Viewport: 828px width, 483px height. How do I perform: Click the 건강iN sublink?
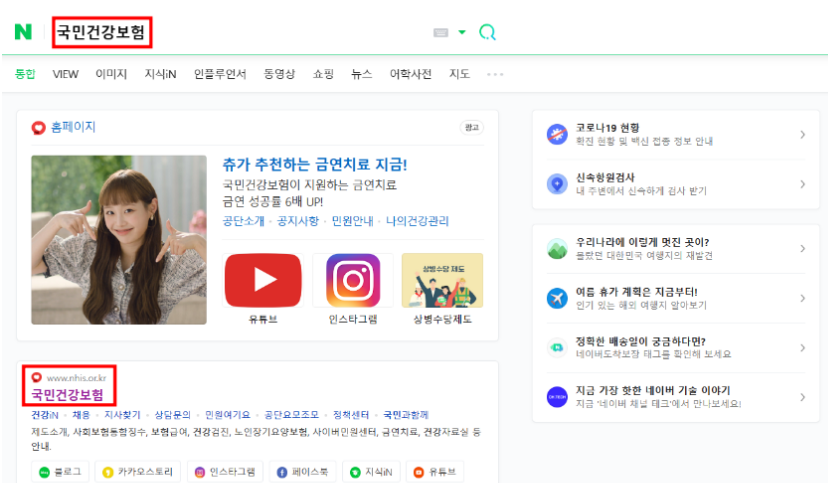(x=45, y=415)
